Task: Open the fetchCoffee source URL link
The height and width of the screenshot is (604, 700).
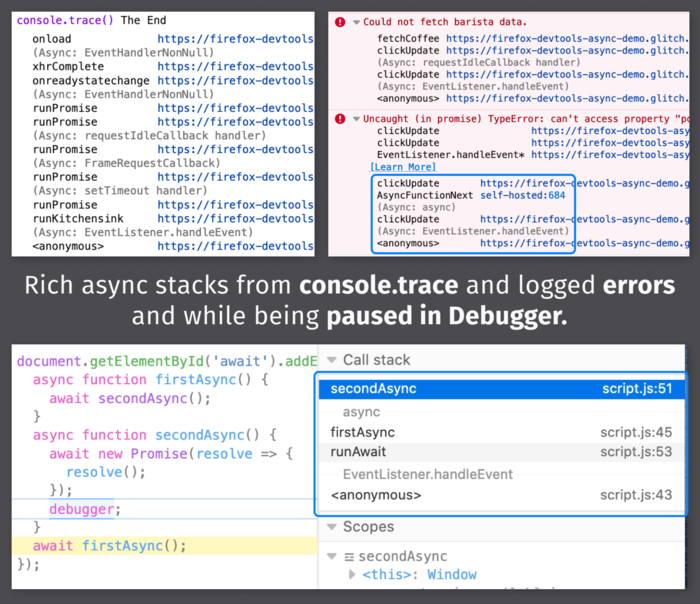Action: click(567, 38)
